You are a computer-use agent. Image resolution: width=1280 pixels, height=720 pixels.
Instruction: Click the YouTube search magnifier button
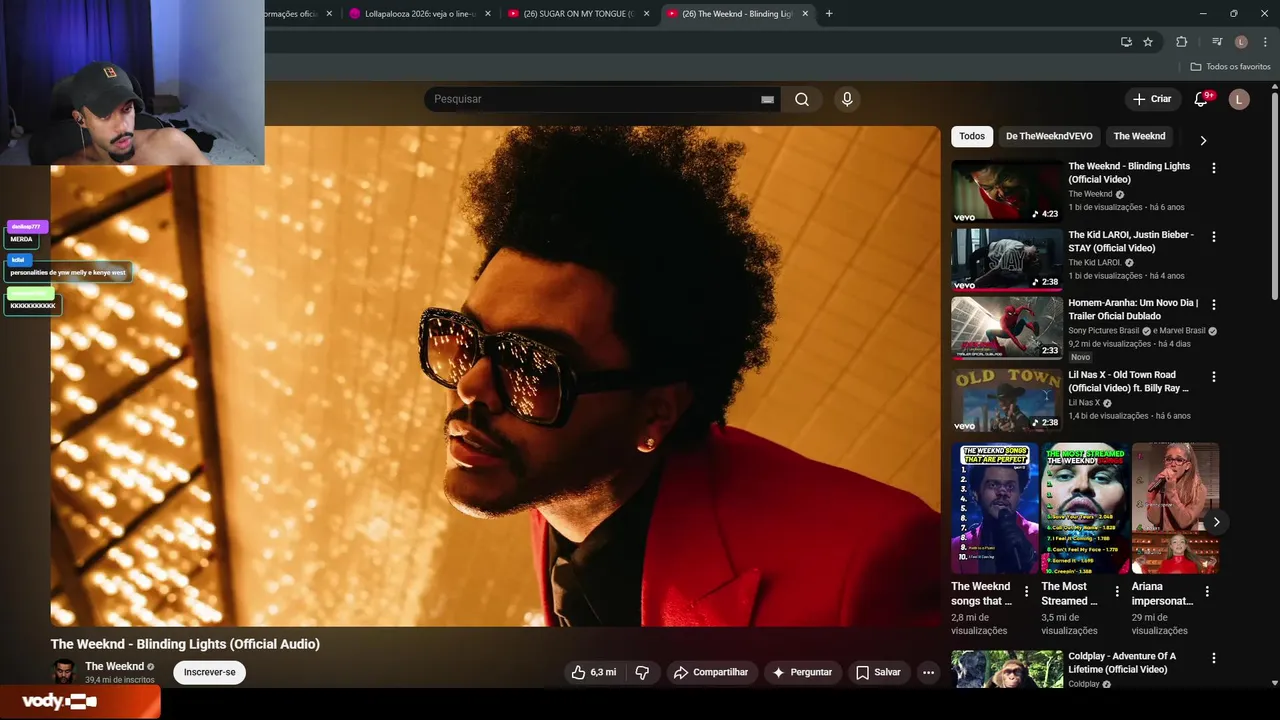click(802, 99)
